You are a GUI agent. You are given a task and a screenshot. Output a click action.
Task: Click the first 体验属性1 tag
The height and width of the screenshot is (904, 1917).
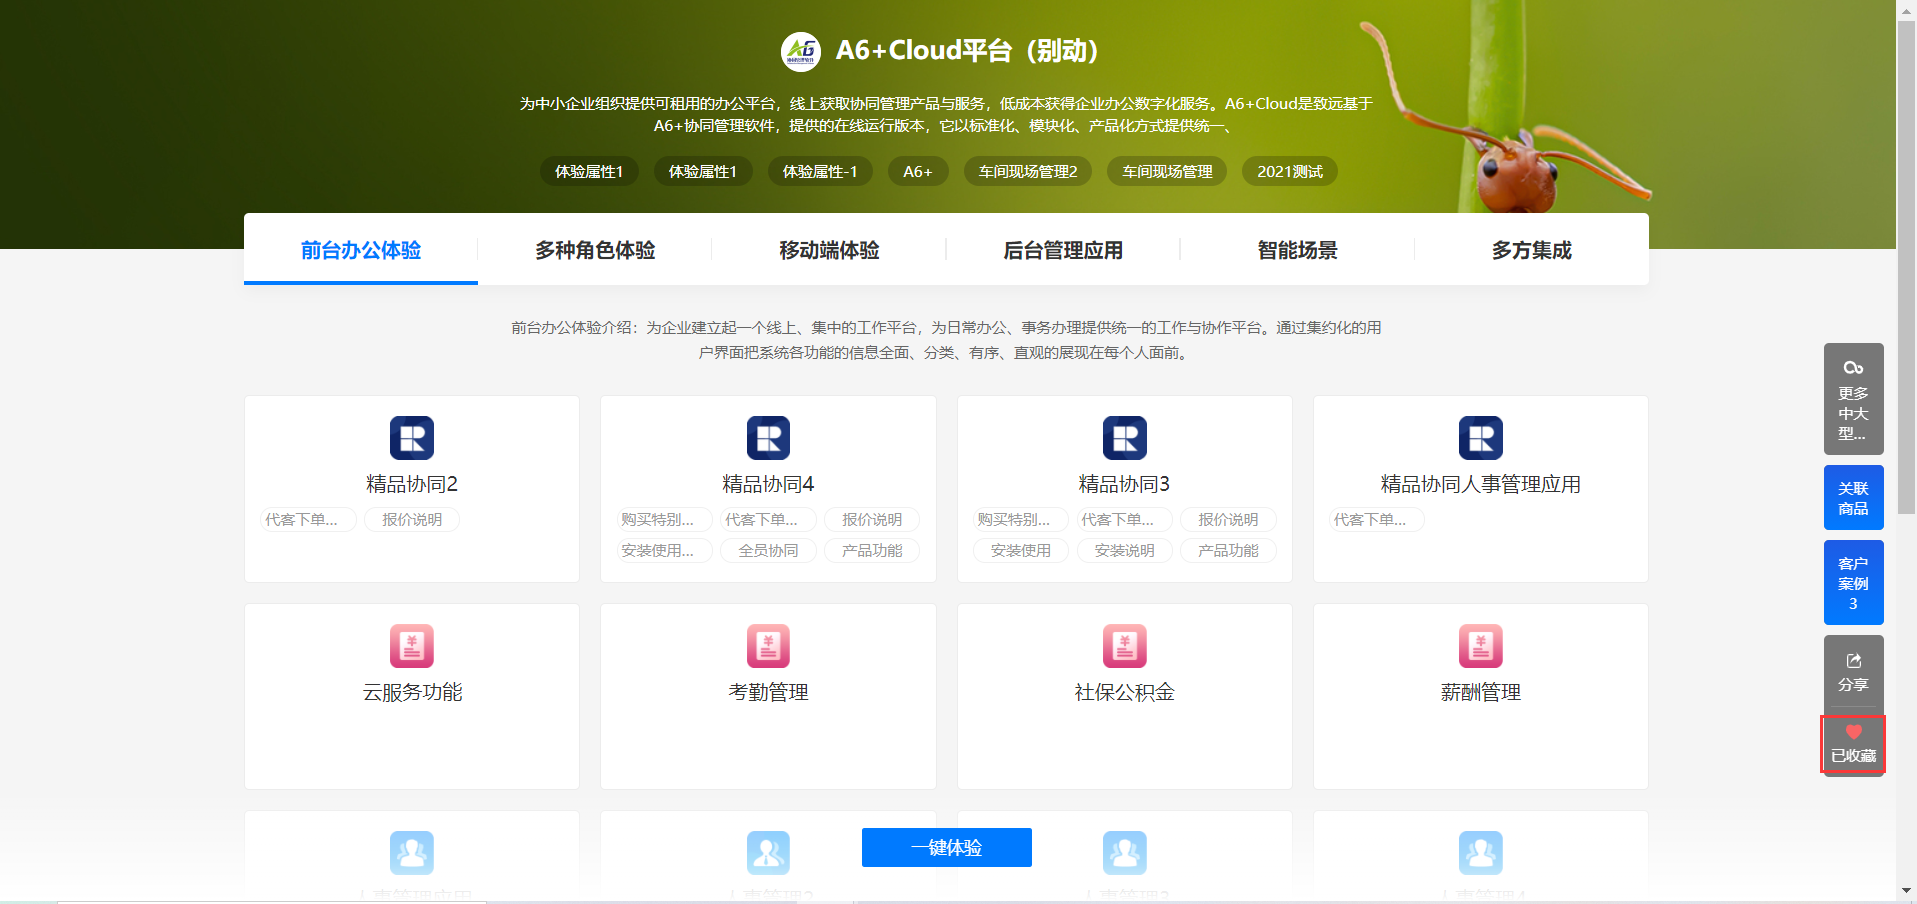pos(589,172)
